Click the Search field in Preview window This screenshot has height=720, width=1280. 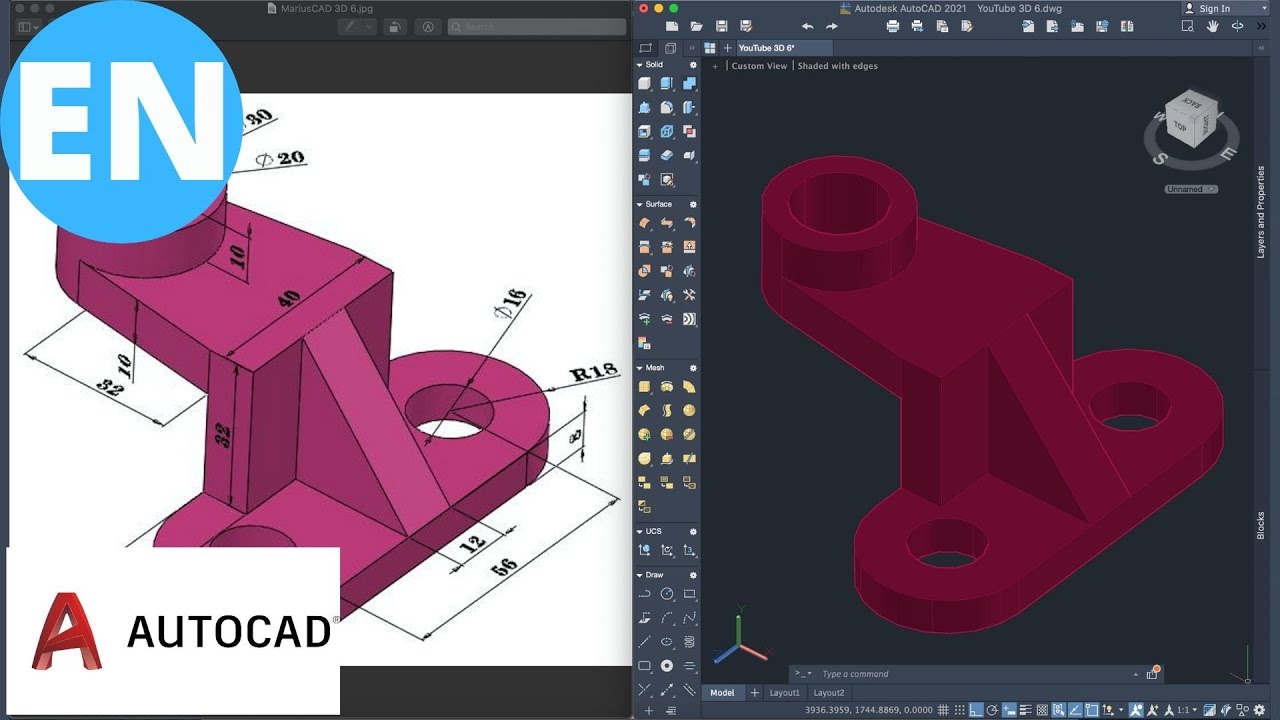(x=536, y=27)
